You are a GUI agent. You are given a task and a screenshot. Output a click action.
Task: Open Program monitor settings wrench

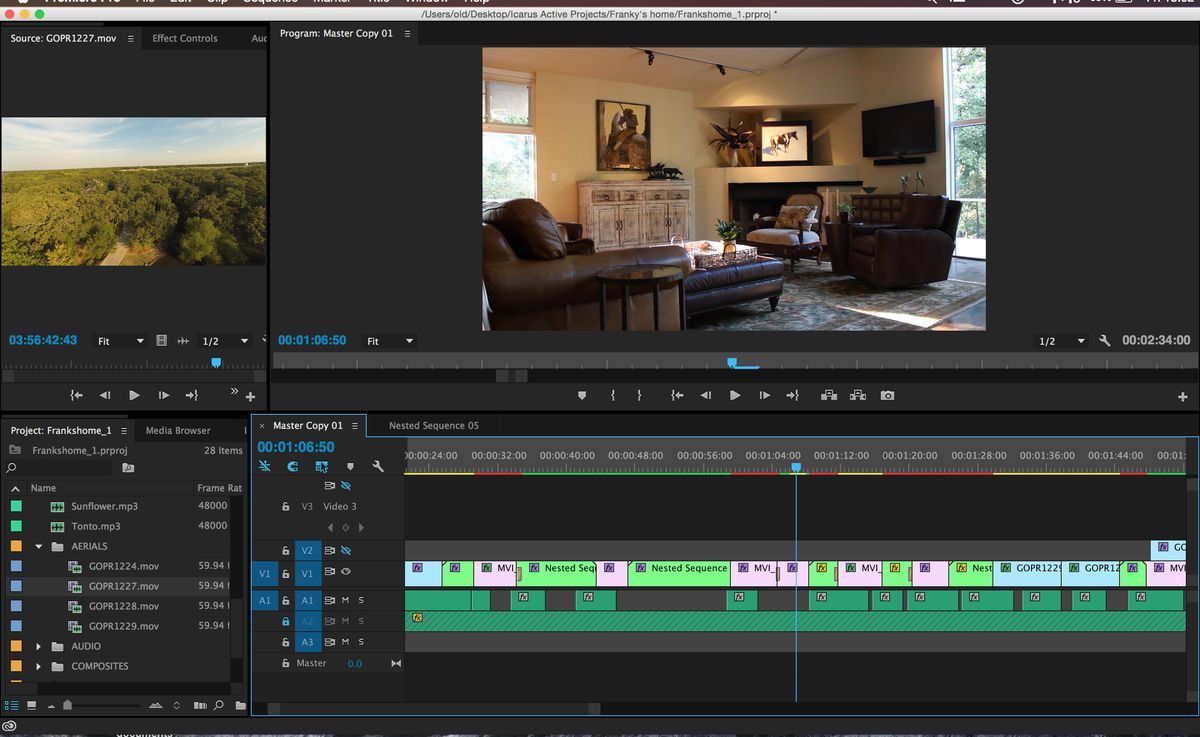tap(1105, 341)
